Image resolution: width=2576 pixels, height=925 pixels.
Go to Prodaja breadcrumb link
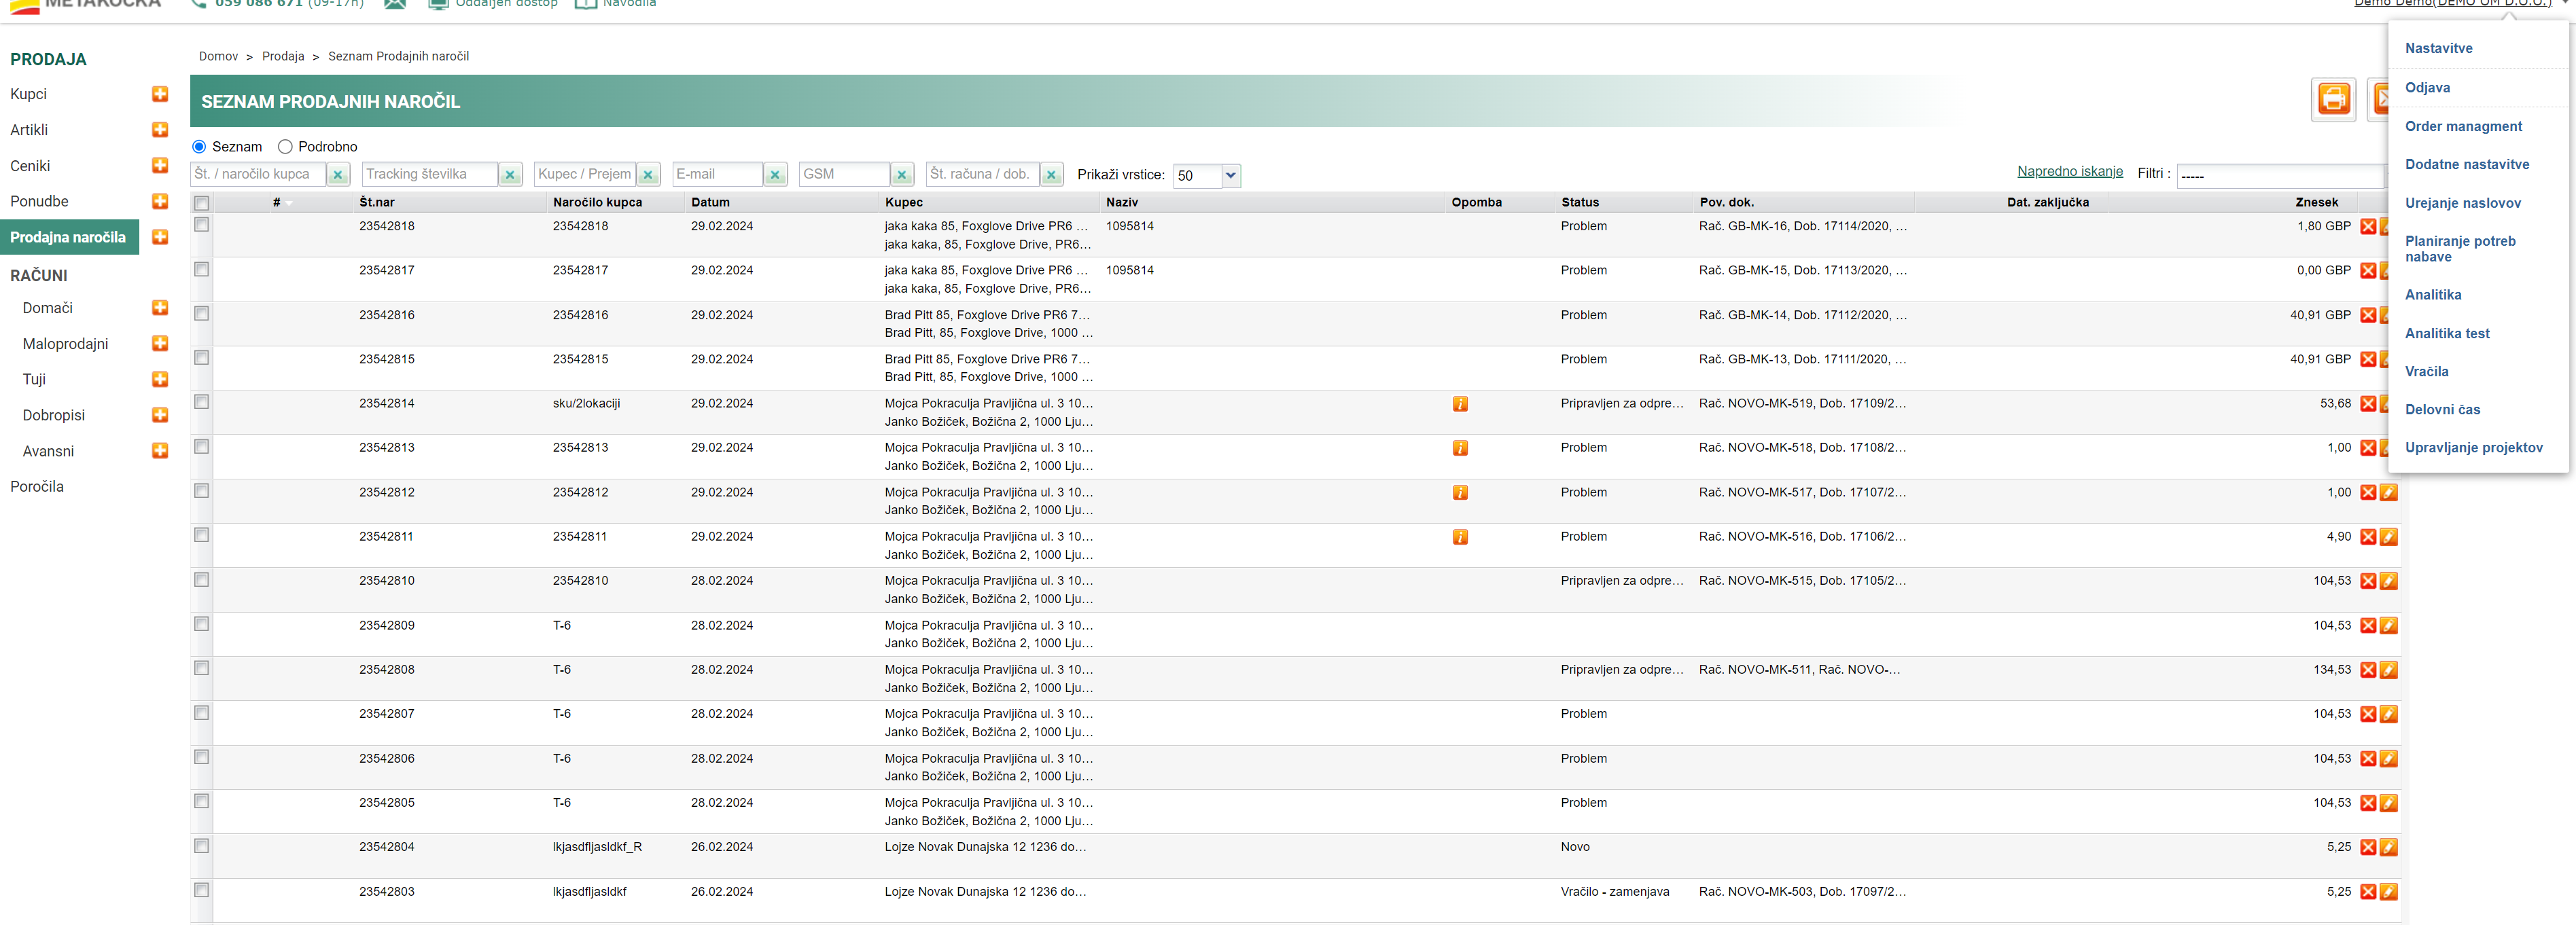(283, 56)
